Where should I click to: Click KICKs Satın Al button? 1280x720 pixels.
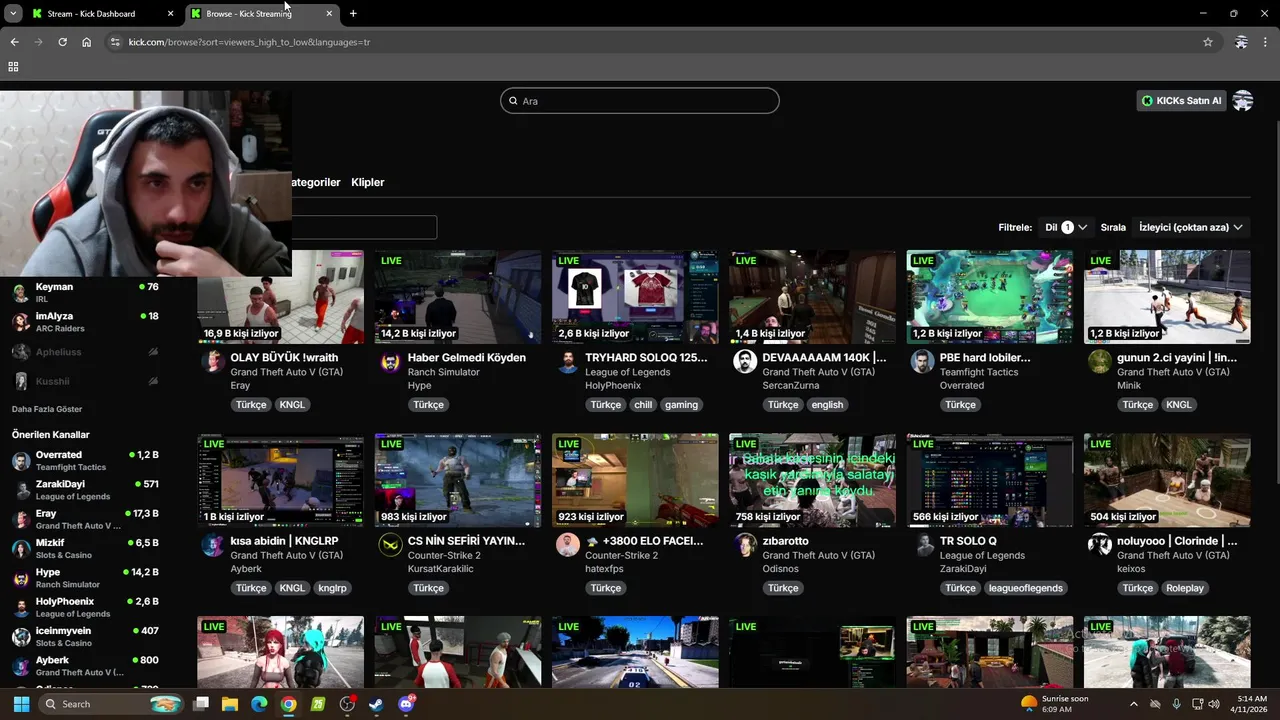coord(1181,101)
